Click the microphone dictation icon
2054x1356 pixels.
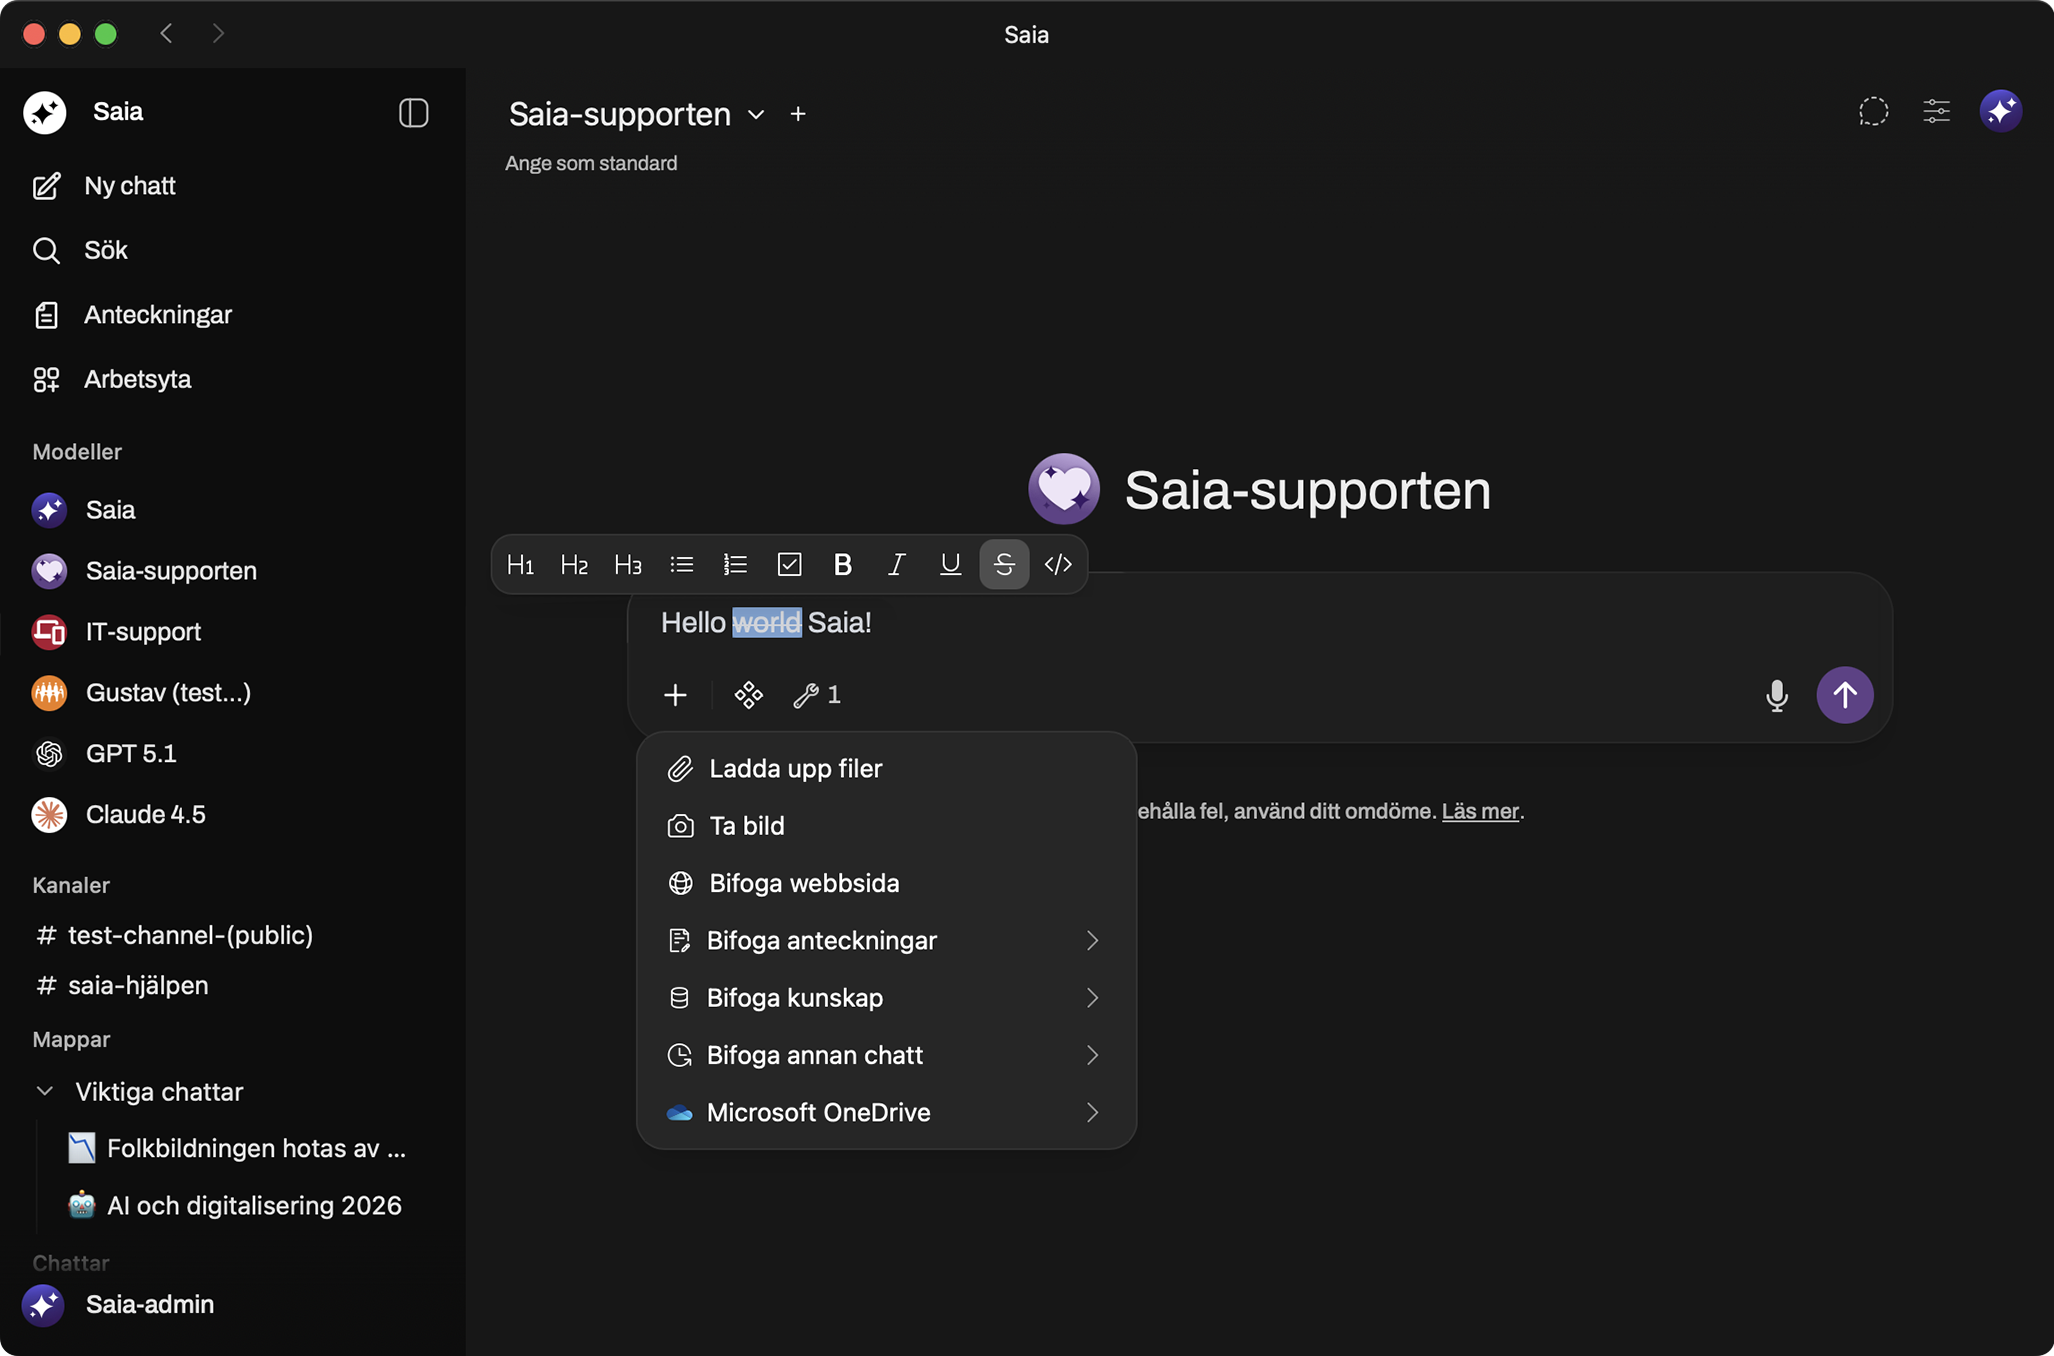coord(1776,695)
